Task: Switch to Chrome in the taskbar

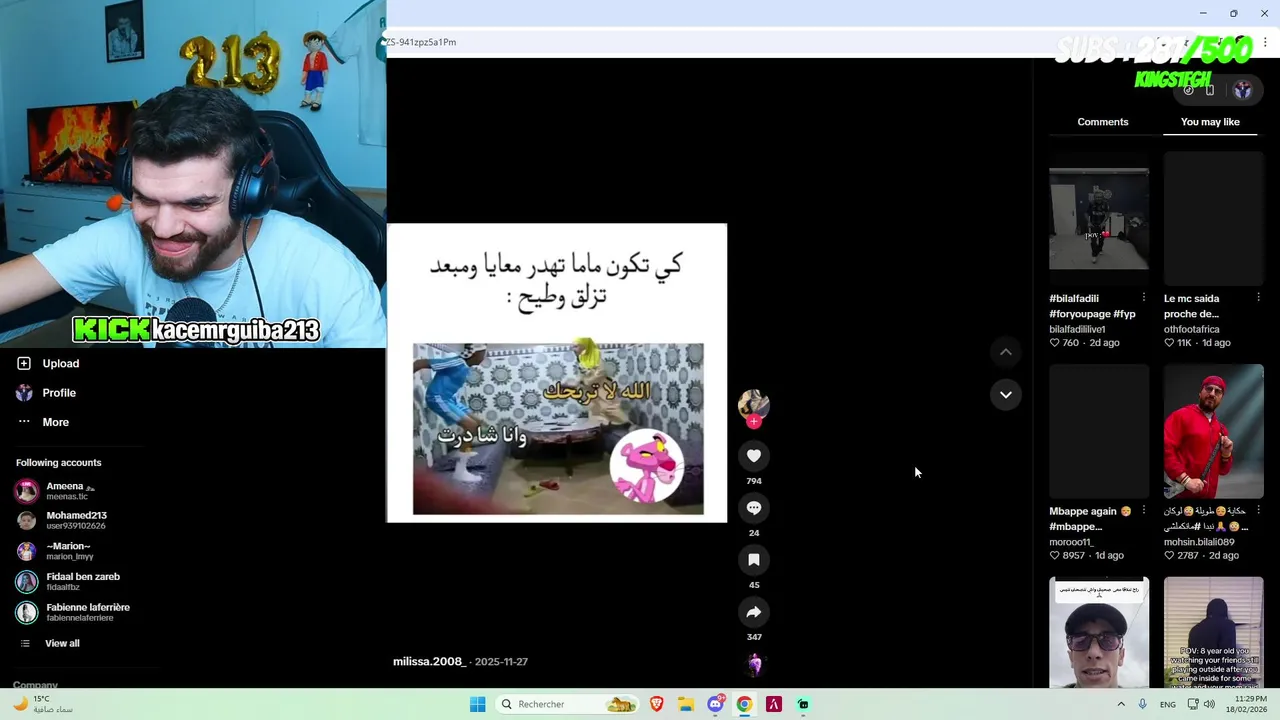Action: [x=744, y=704]
